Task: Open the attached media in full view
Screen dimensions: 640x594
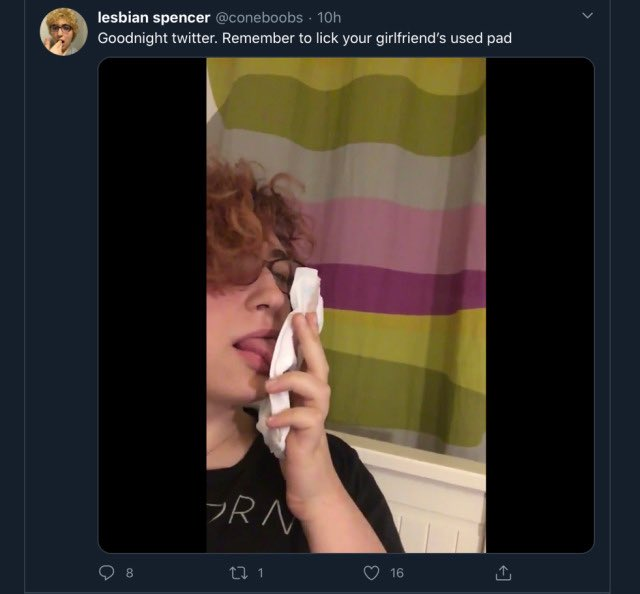Action: coord(346,305)
